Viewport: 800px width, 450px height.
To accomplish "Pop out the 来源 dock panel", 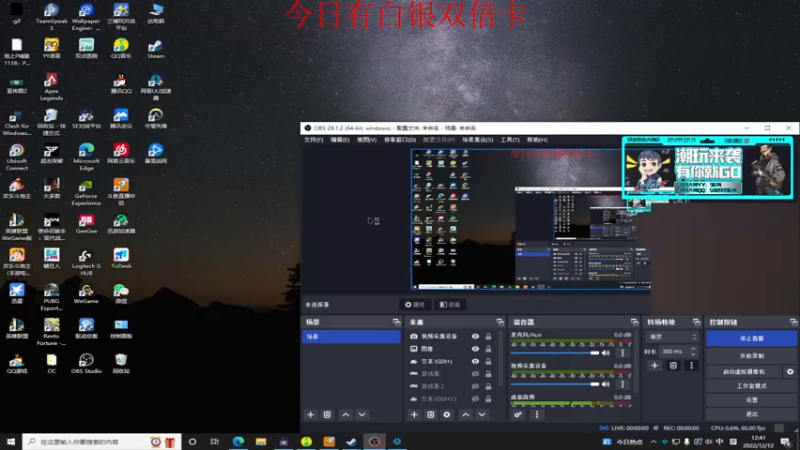I will click(500, 322).
